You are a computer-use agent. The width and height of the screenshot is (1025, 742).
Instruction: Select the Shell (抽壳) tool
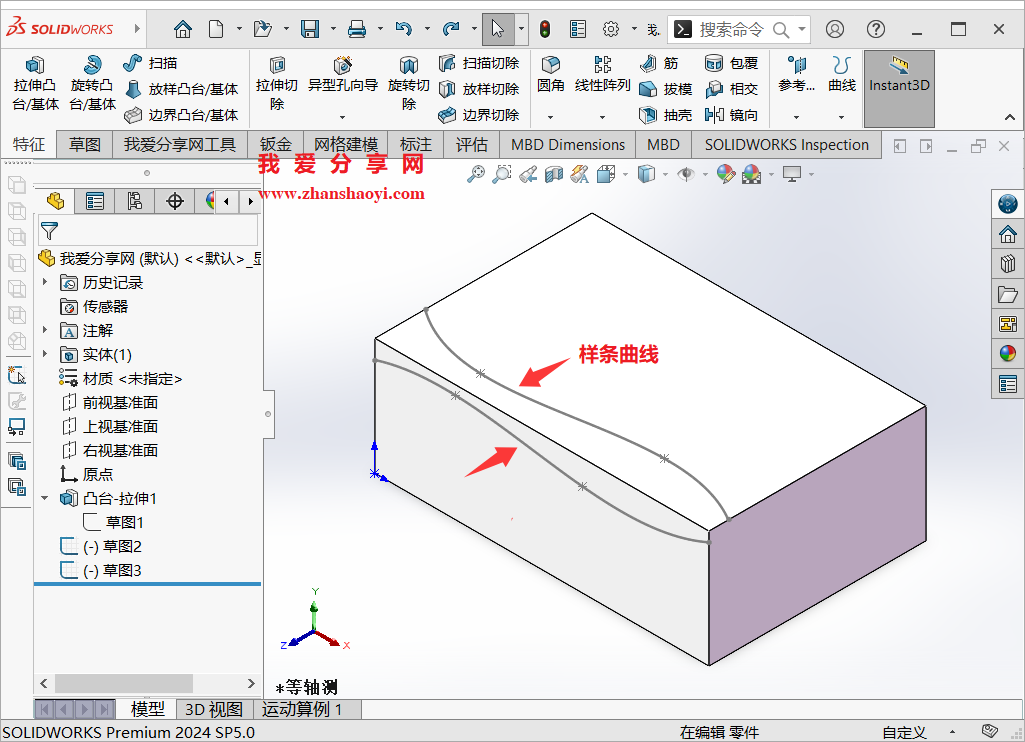coord(665,115)
